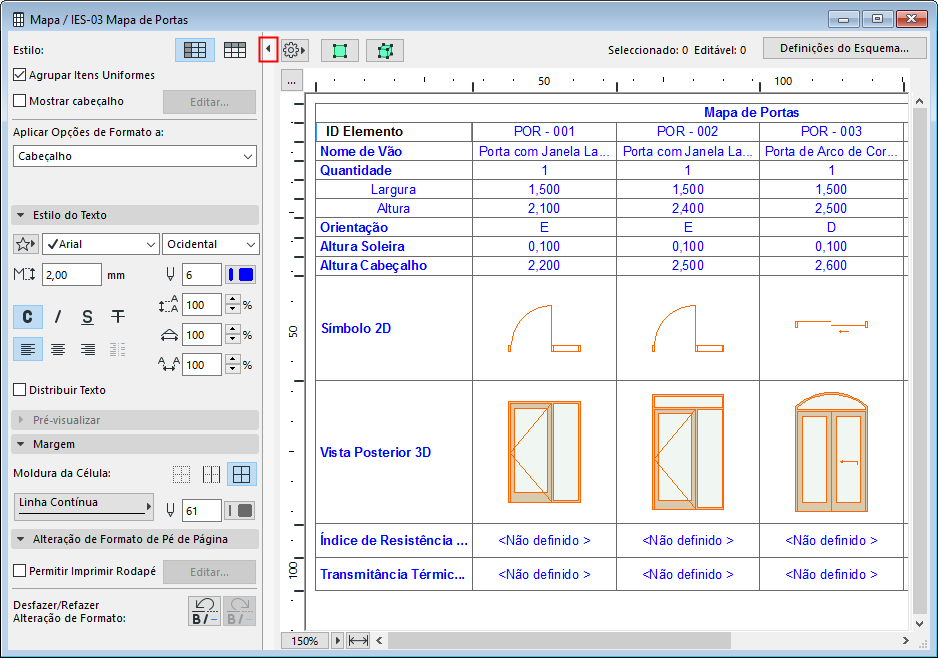This screenshot has height=658, width=938.
Task: Click the fit-width icon next to zoom
Action: [359, 640]
